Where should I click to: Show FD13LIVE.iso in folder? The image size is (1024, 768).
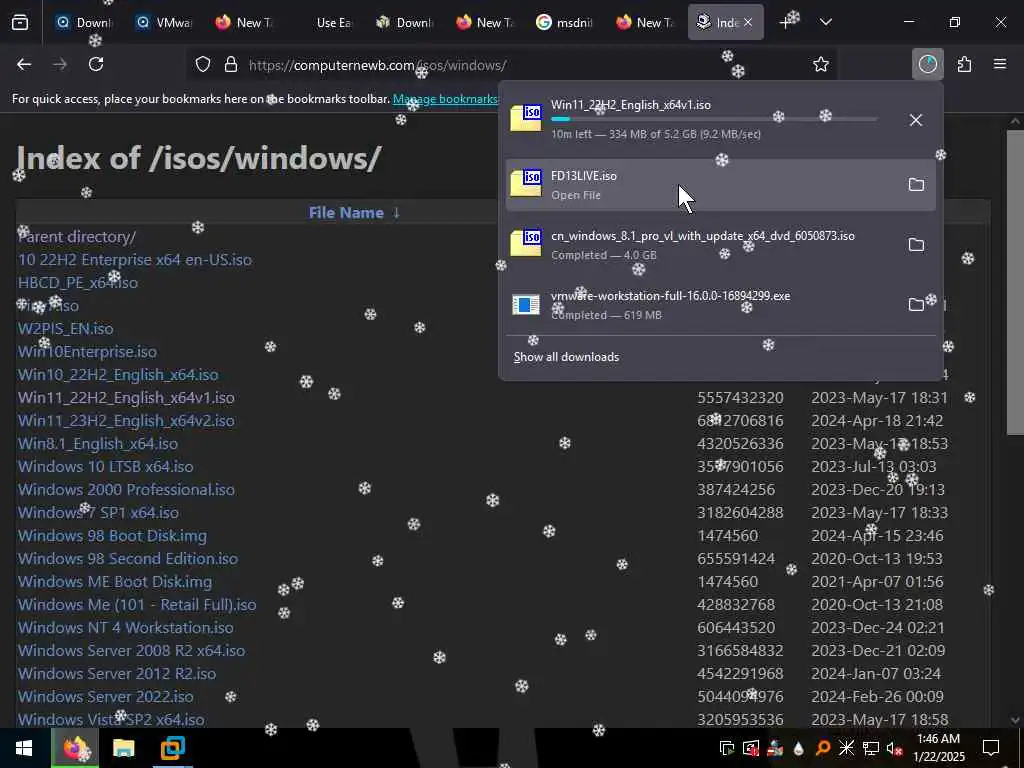tap(916, 185)
